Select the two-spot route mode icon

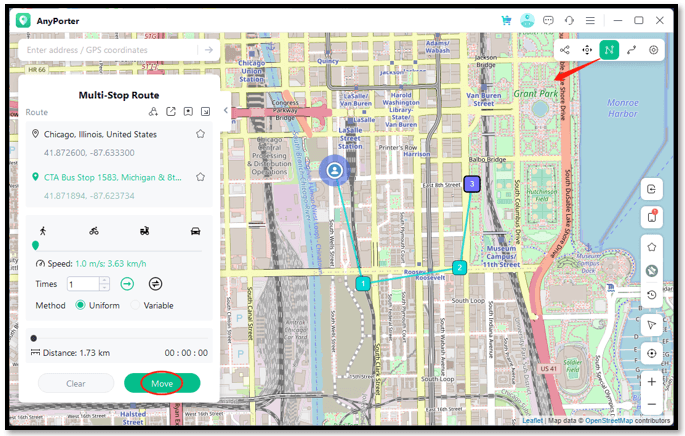click(x=631, y=50)
